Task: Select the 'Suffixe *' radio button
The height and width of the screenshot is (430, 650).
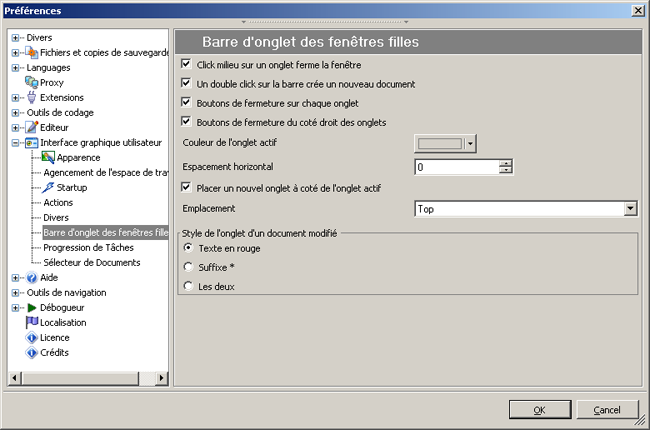Action: 188,267
